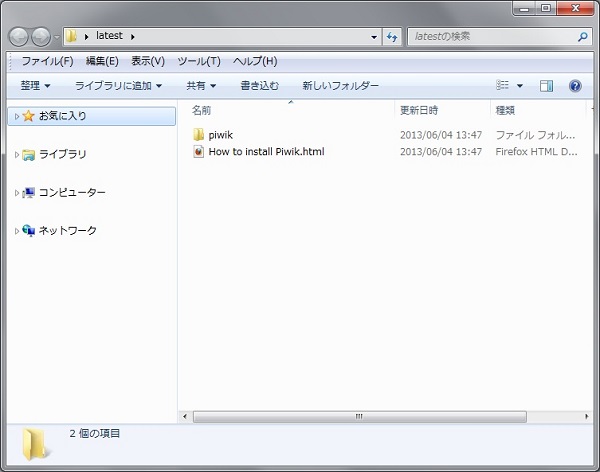Screen dimensions: 600x472
Task: Open the ファイル(F) menu
Action: click(x=47, y=61)
